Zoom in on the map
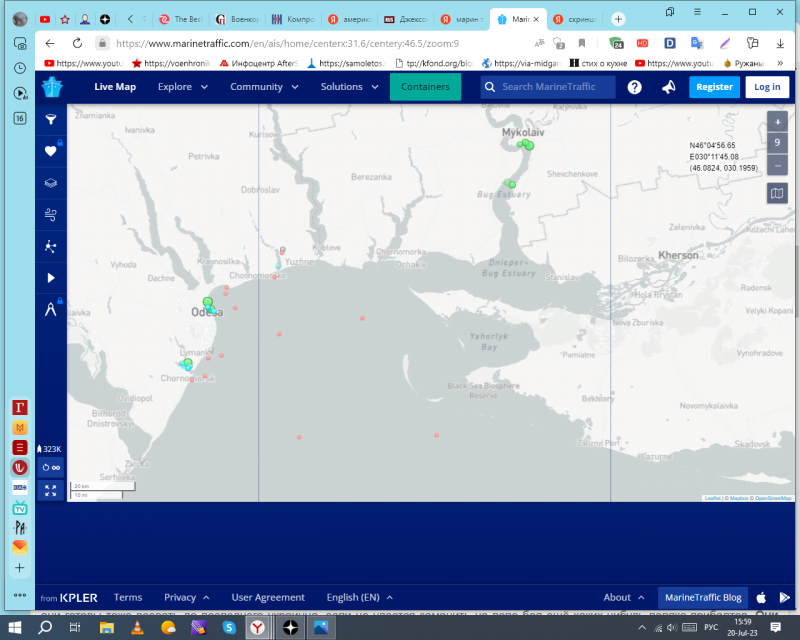Viewport: 800px width, 640px height. (777, 121)
